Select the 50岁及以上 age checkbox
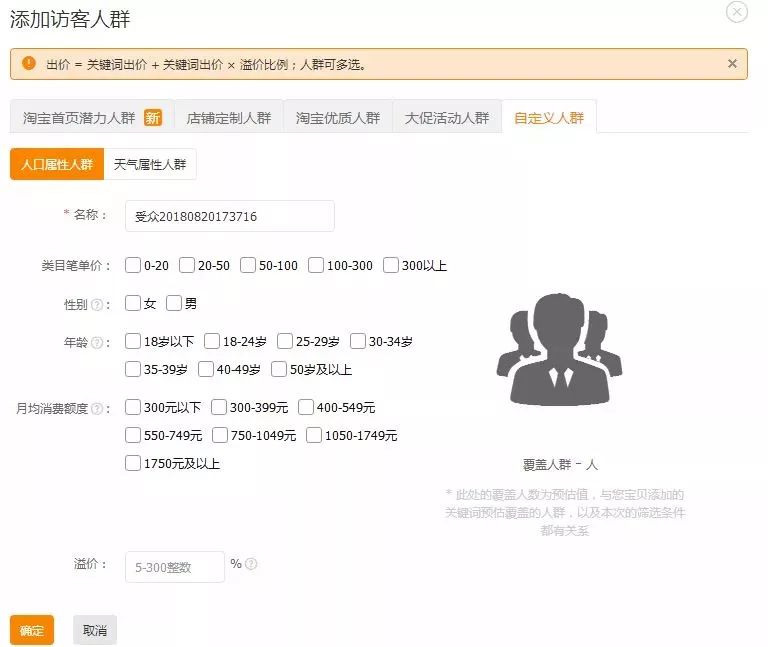The height and width of the screenshot is (647, 768). (279, 369)
